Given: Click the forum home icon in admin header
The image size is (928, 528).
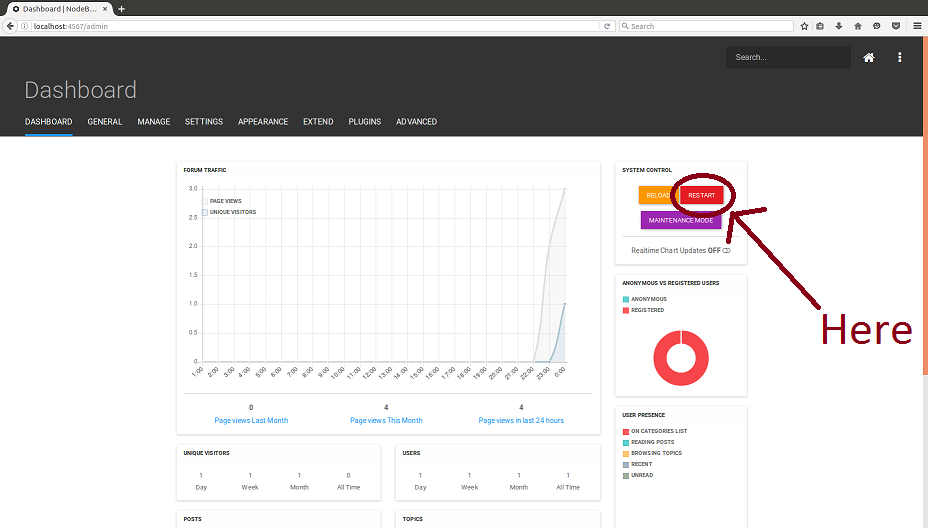Looking at the screenshot, I should click(868, 57).
